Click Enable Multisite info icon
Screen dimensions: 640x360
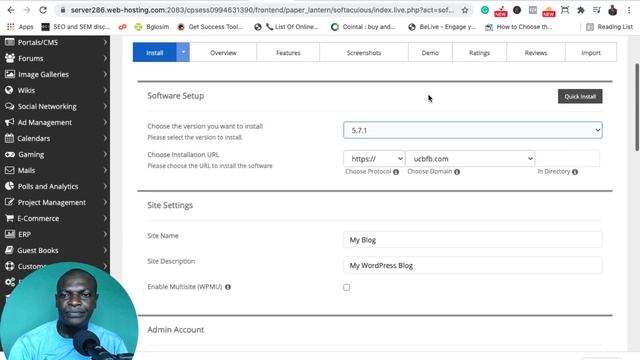coord(228,287)
